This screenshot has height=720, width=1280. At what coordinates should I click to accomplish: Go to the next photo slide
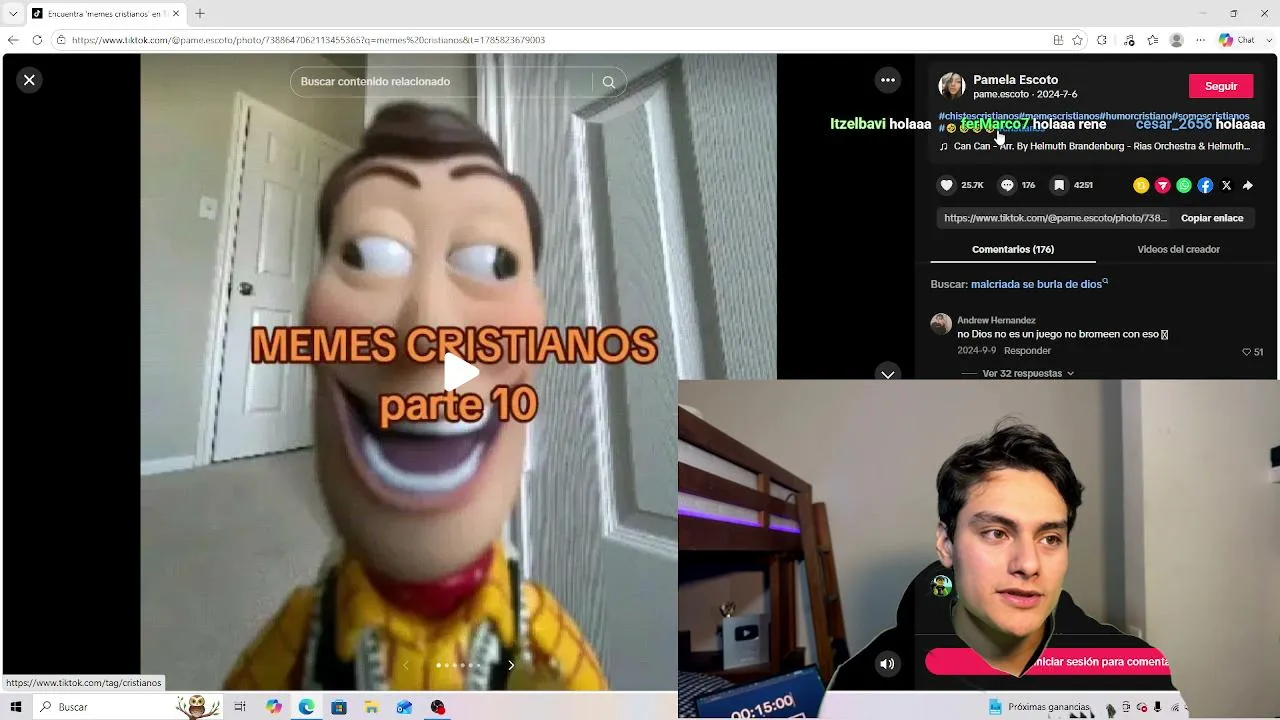511,665
